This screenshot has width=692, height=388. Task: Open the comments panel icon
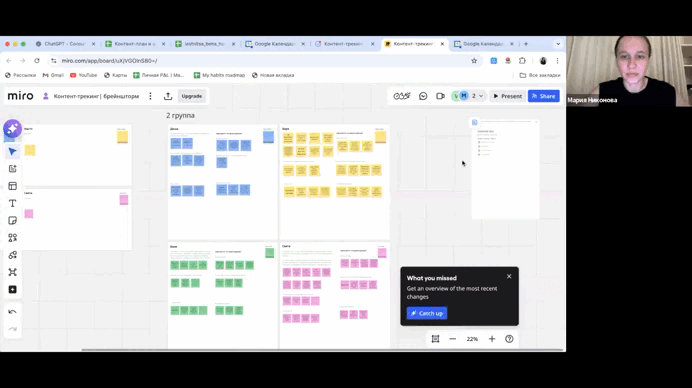click(423, 96)
